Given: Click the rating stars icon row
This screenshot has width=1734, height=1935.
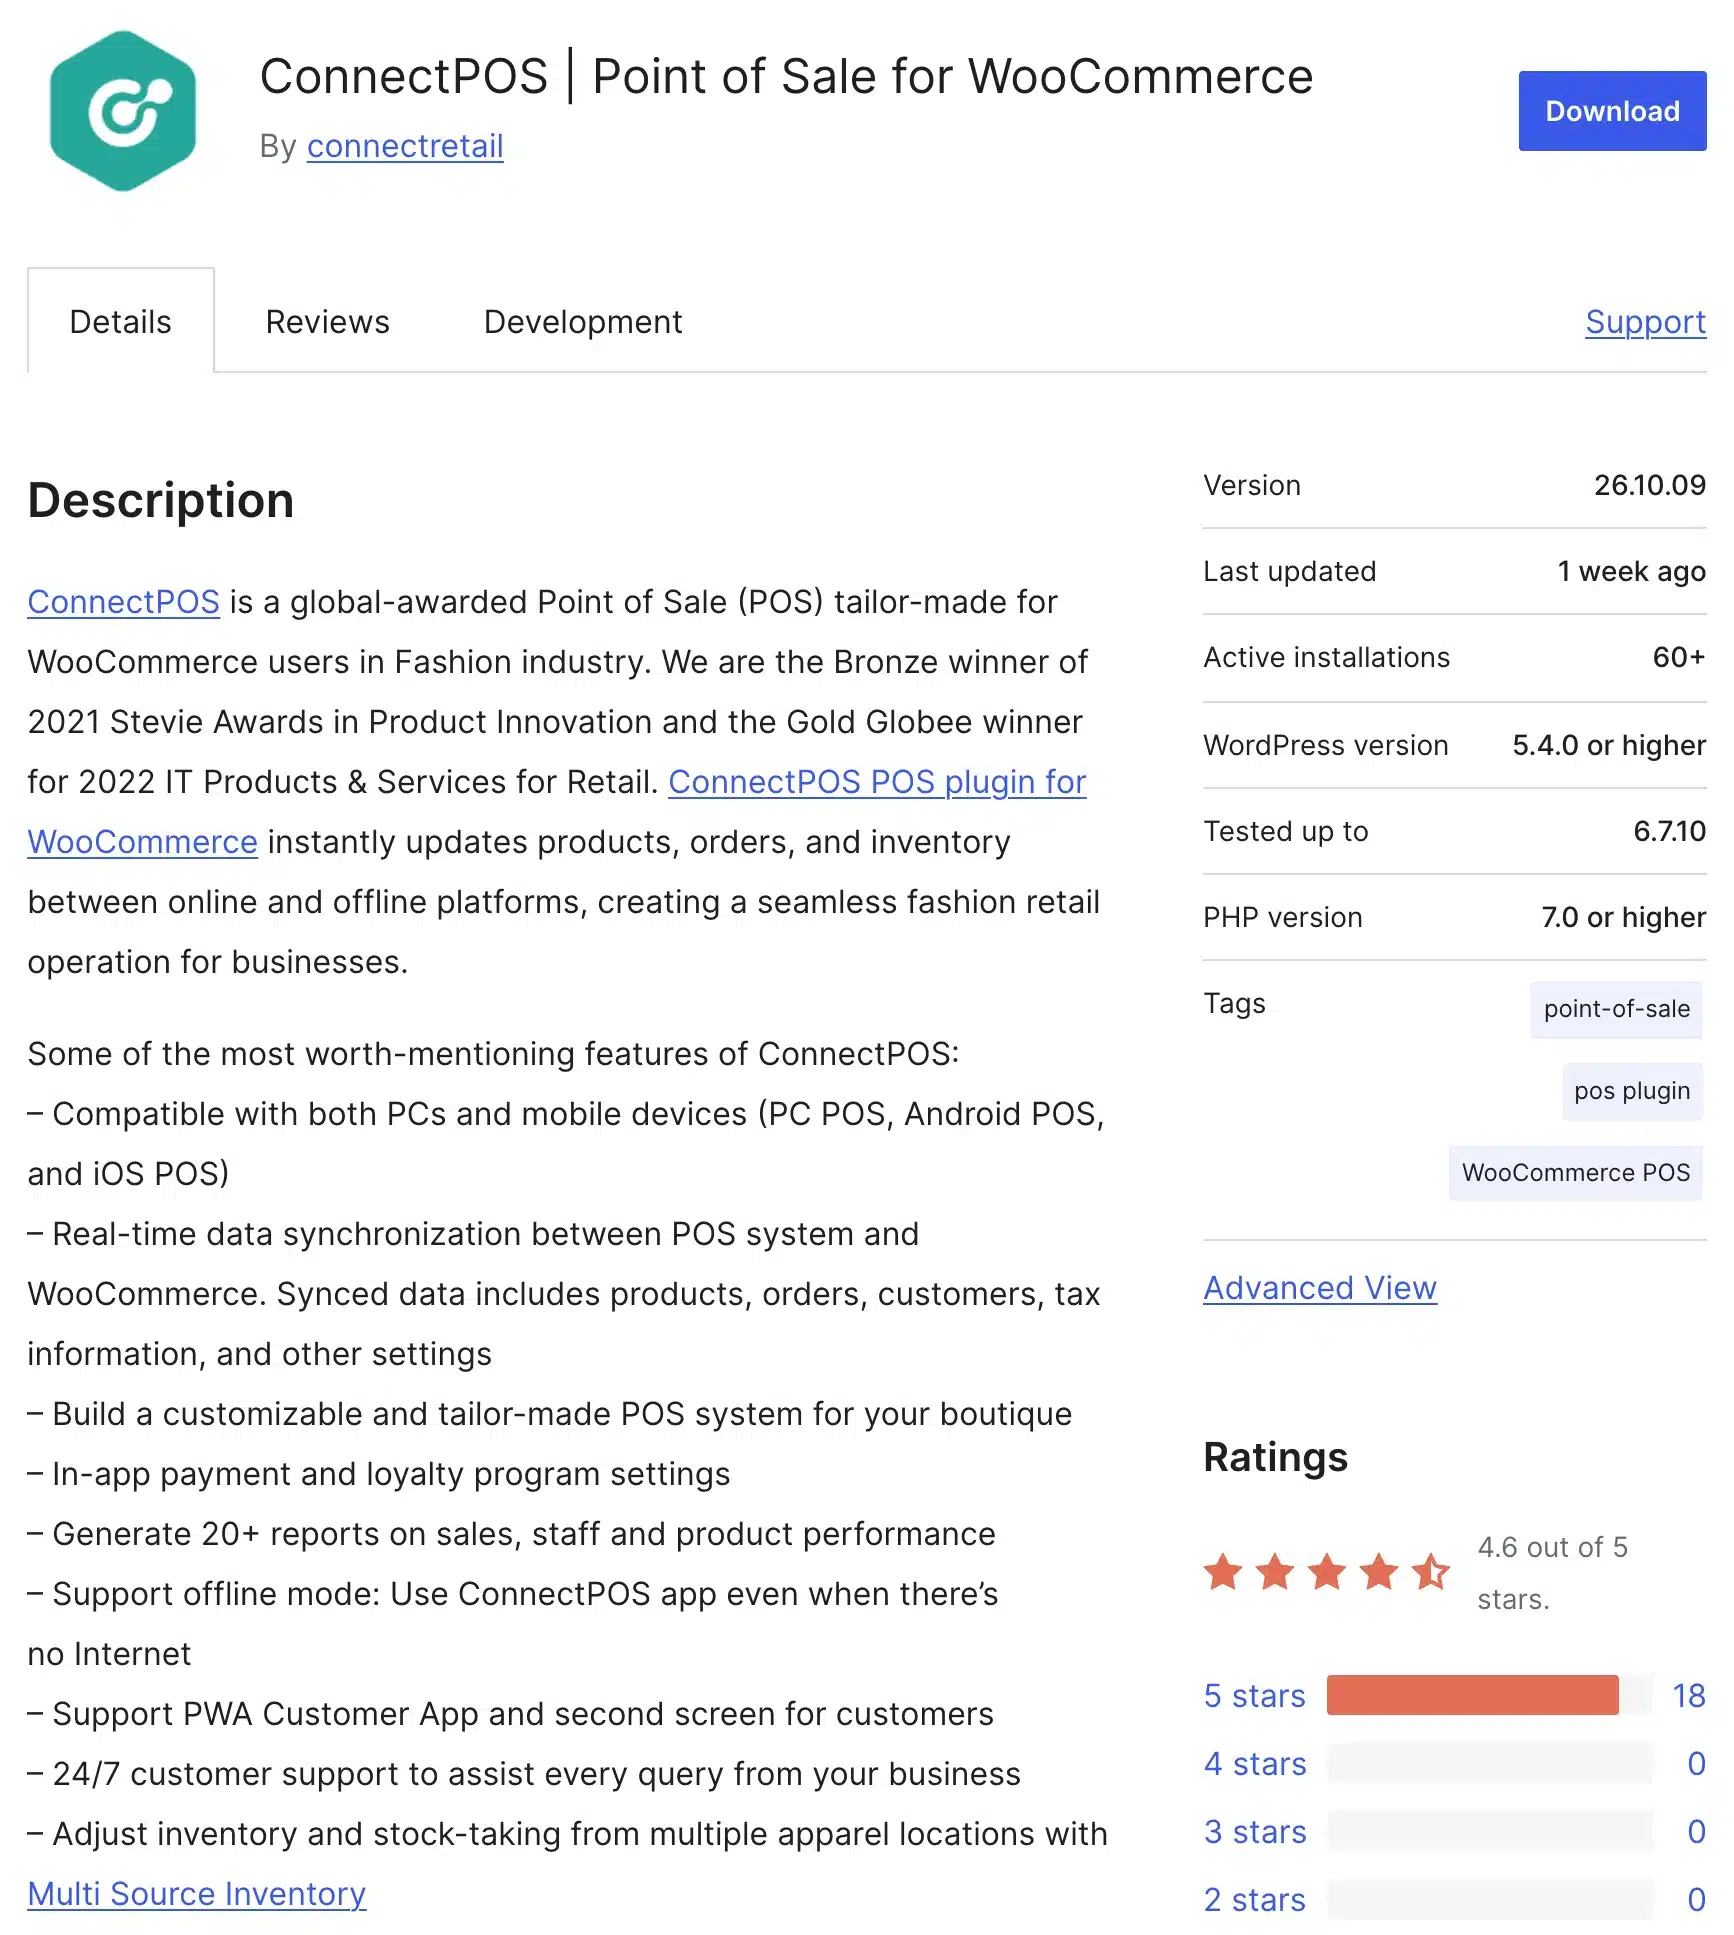Looking at the screenshot, I should [1326, 1572].
